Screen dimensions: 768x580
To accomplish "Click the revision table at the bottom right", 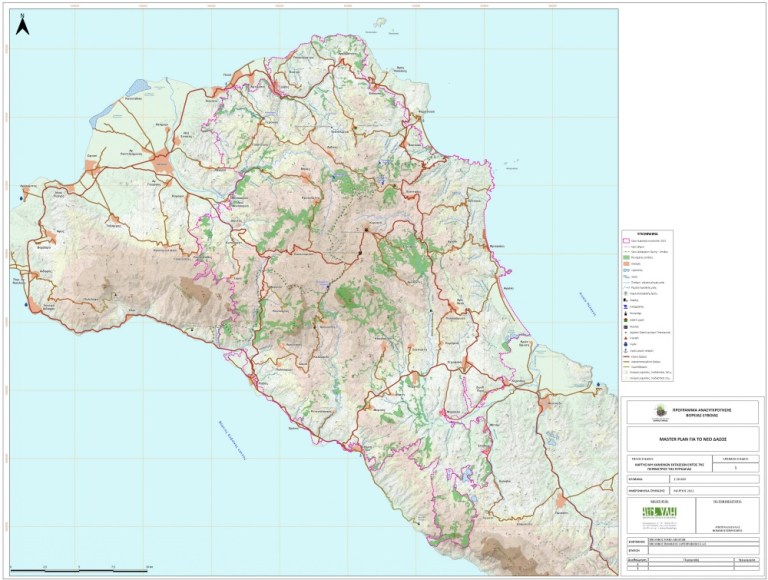I will tap(688, 566).
